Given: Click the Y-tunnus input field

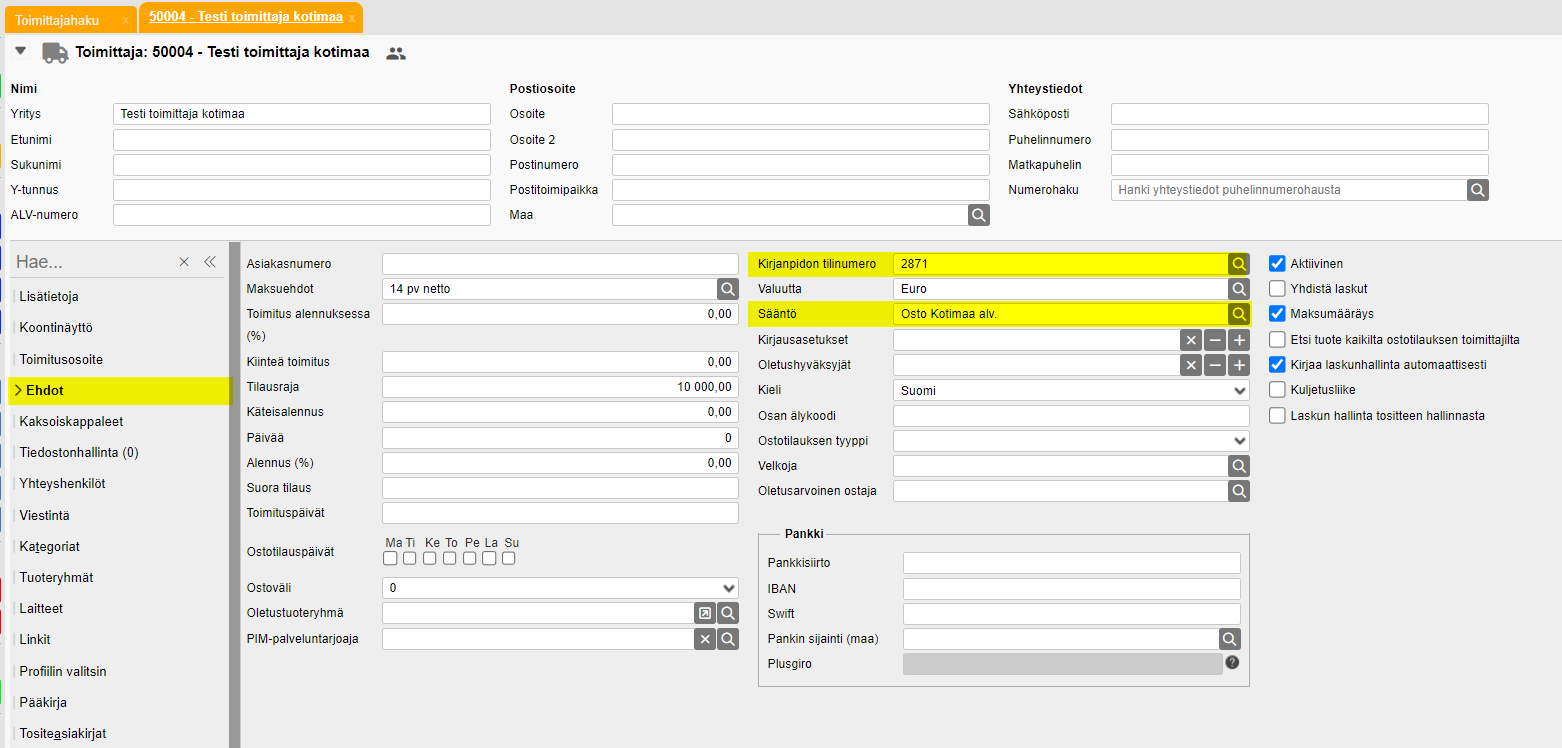Looking at the screenshot, I should click(x=302, y=190).
